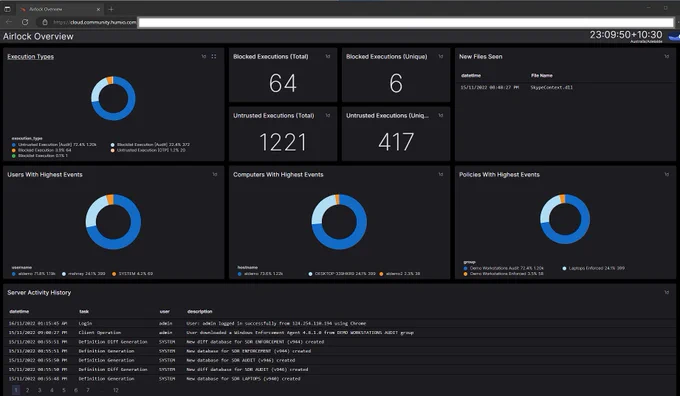
Task: Click 1d time badge on Untrusted Executions (Total)
Action: click(x=328, y=115)
